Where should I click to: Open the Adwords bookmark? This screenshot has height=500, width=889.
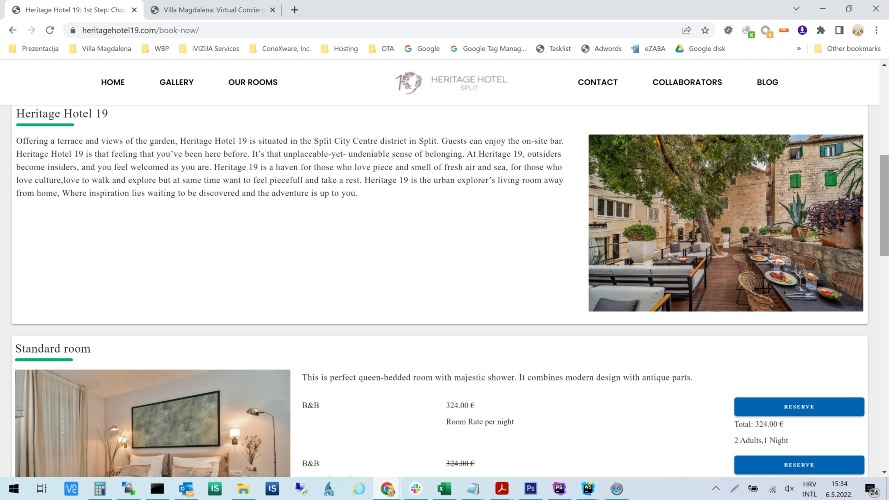click(602, 49)
